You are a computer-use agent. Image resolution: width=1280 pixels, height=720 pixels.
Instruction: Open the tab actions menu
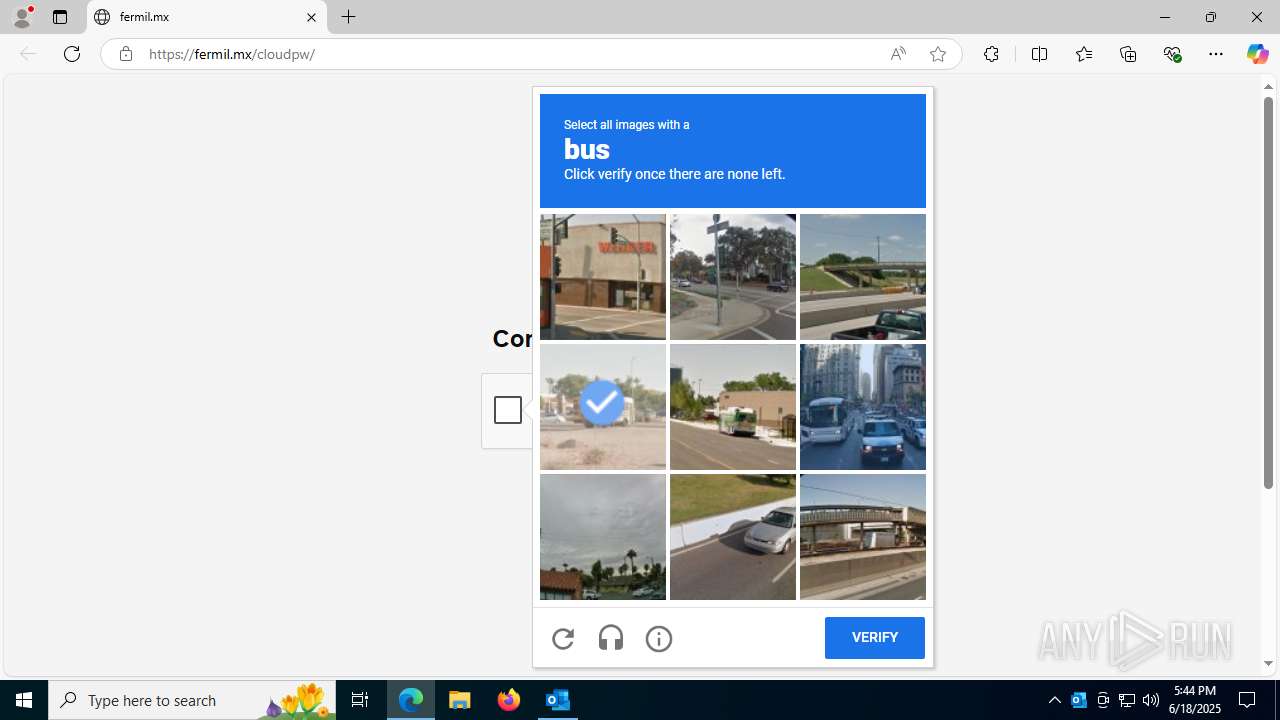tap(60, 17)
